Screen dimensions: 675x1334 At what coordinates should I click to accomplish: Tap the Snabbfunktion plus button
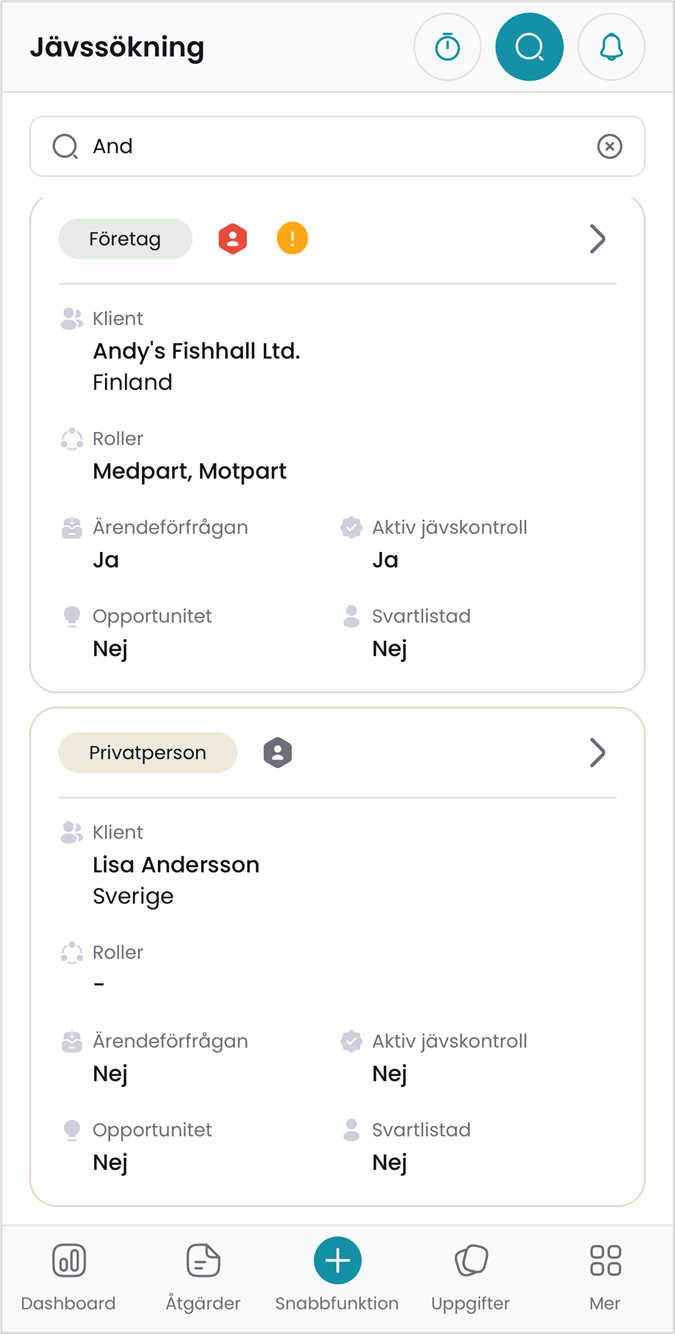(337, 1261)
